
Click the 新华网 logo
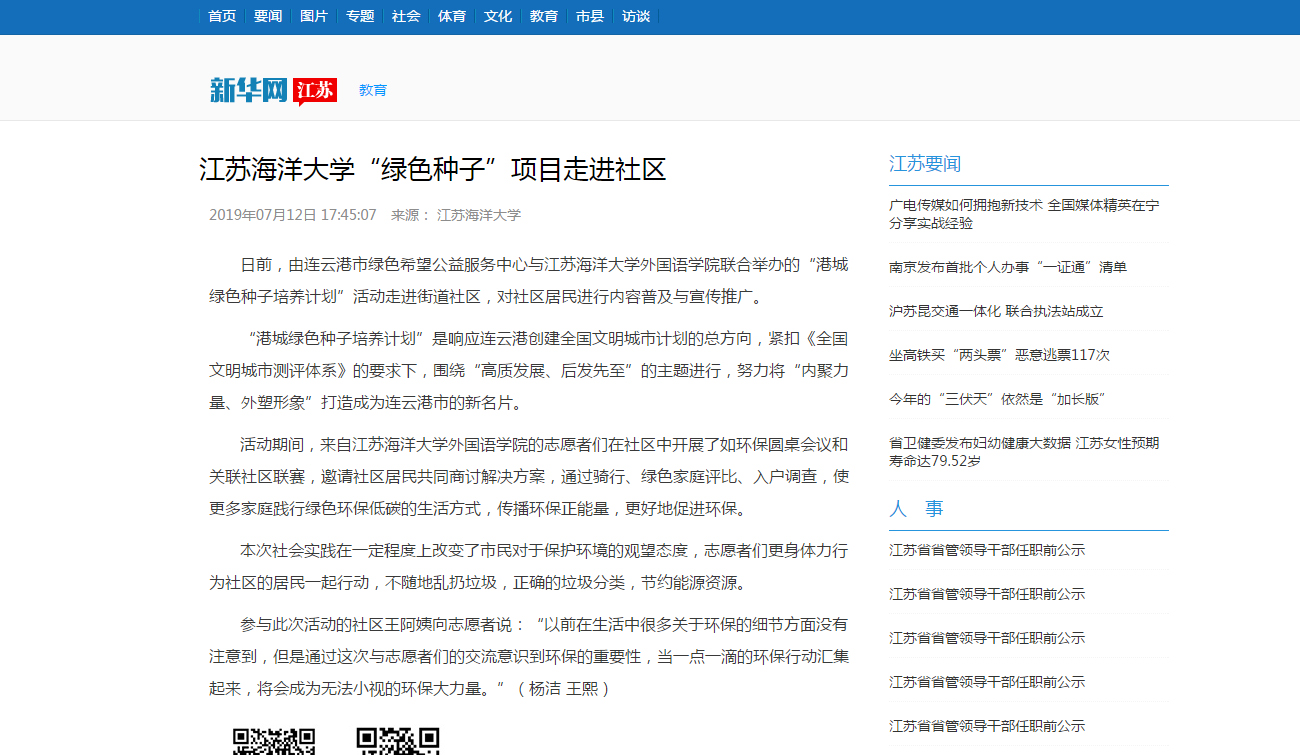pos(248,90)
